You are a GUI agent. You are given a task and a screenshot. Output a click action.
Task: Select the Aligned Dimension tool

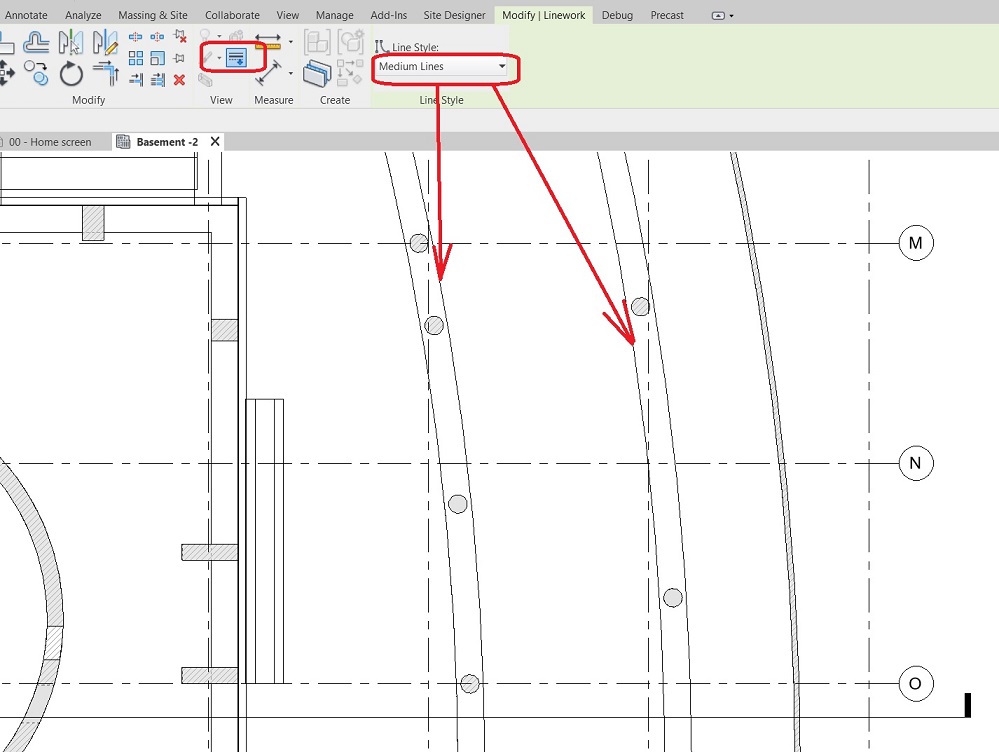pos(268,38)
